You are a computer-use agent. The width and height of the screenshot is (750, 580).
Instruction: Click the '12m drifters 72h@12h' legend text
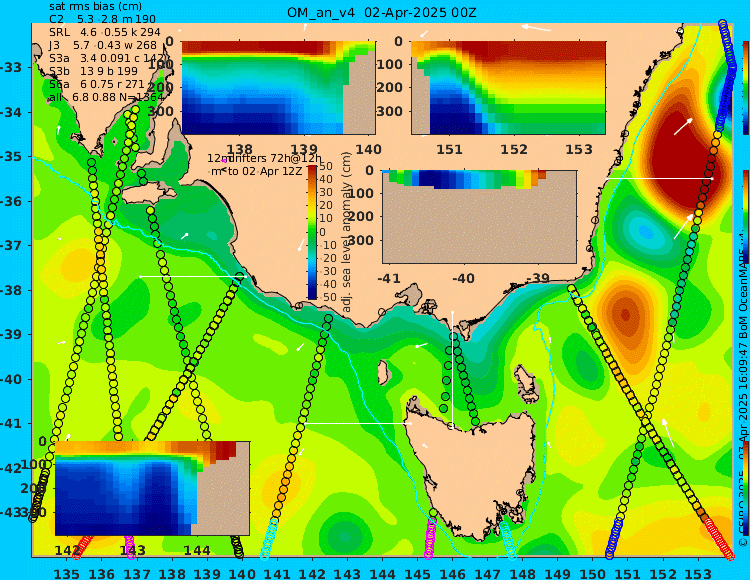coord(265,158)
